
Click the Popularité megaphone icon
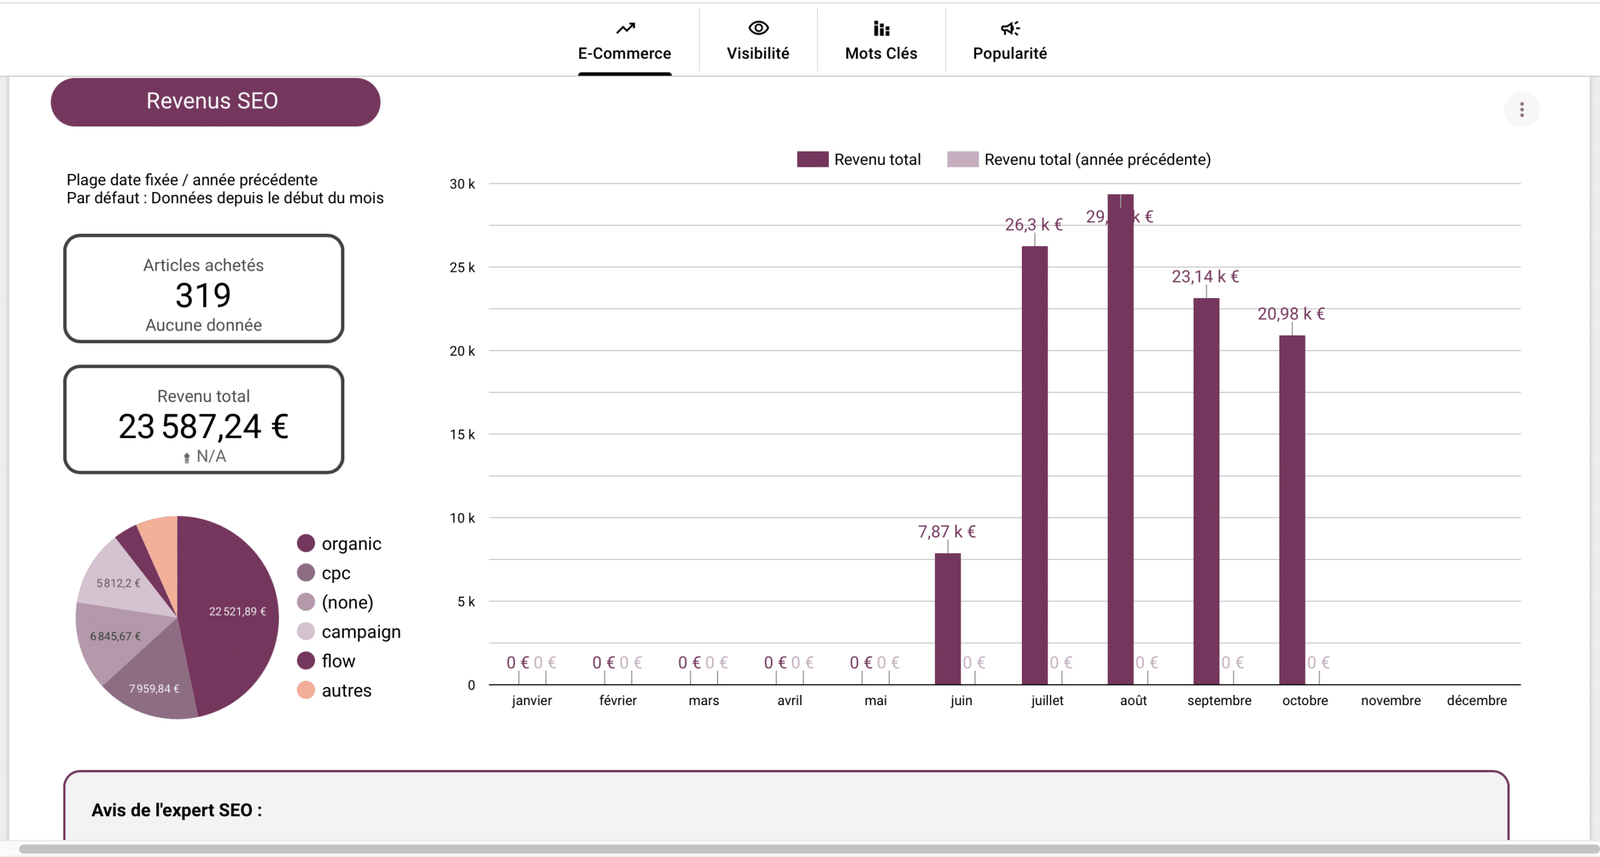(1010, 28)
